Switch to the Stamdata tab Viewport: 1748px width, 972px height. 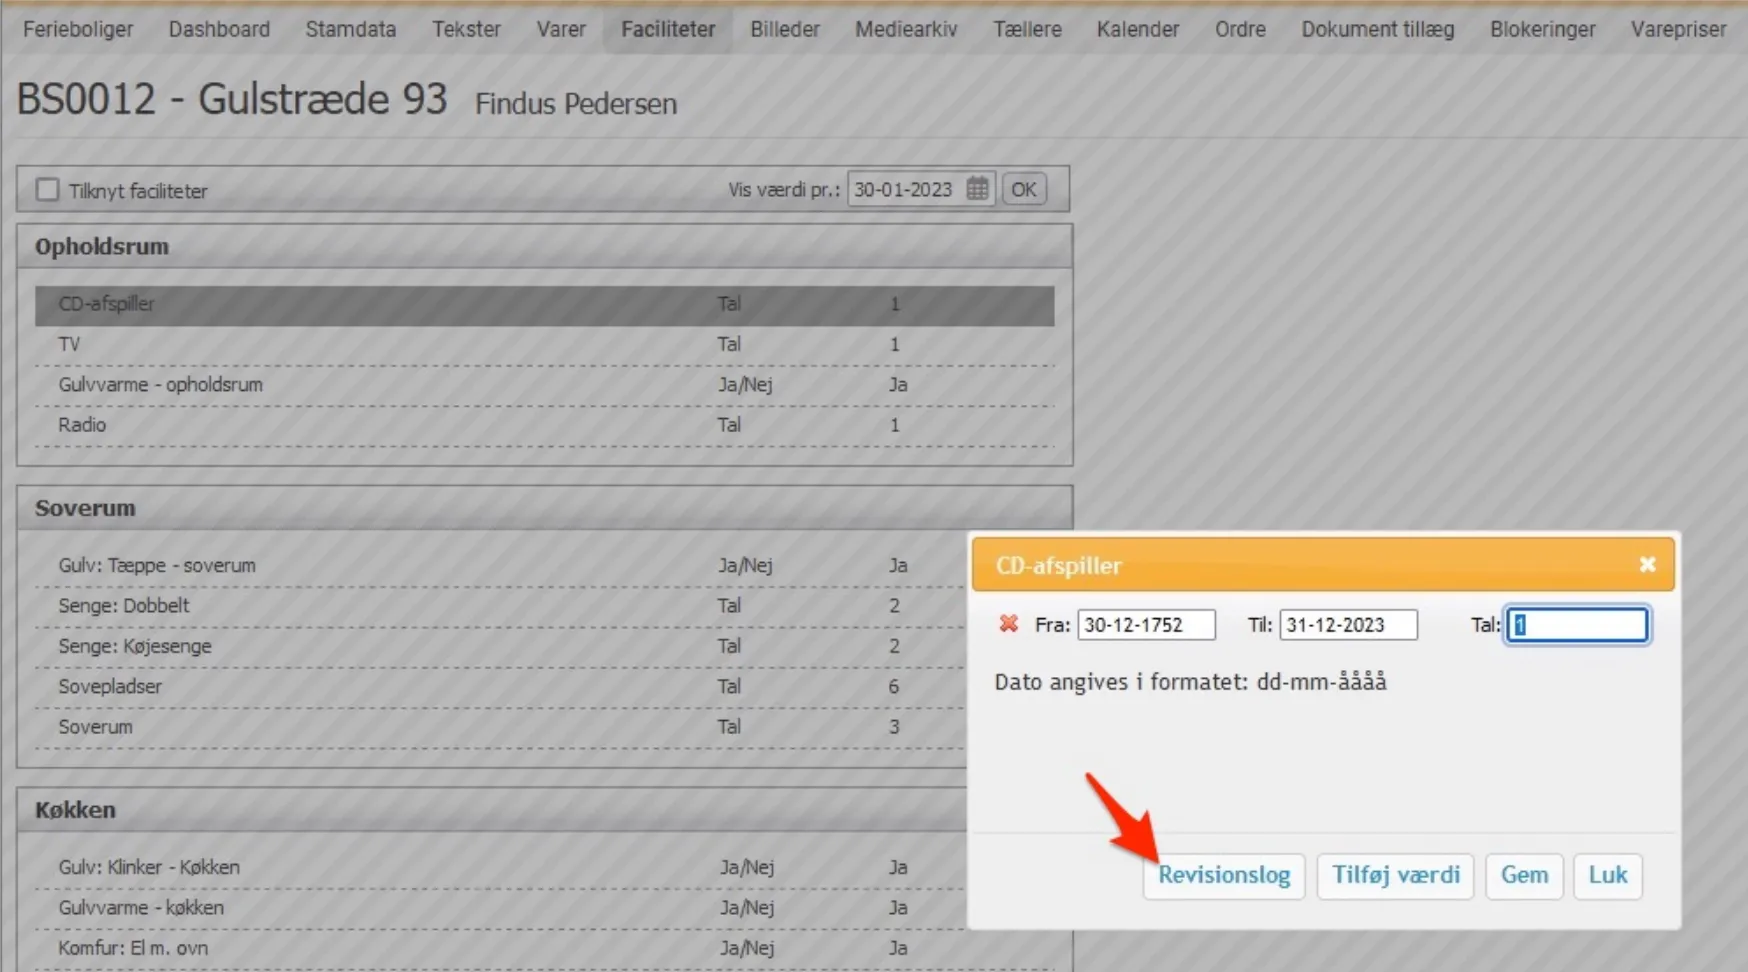coord(350,29)
